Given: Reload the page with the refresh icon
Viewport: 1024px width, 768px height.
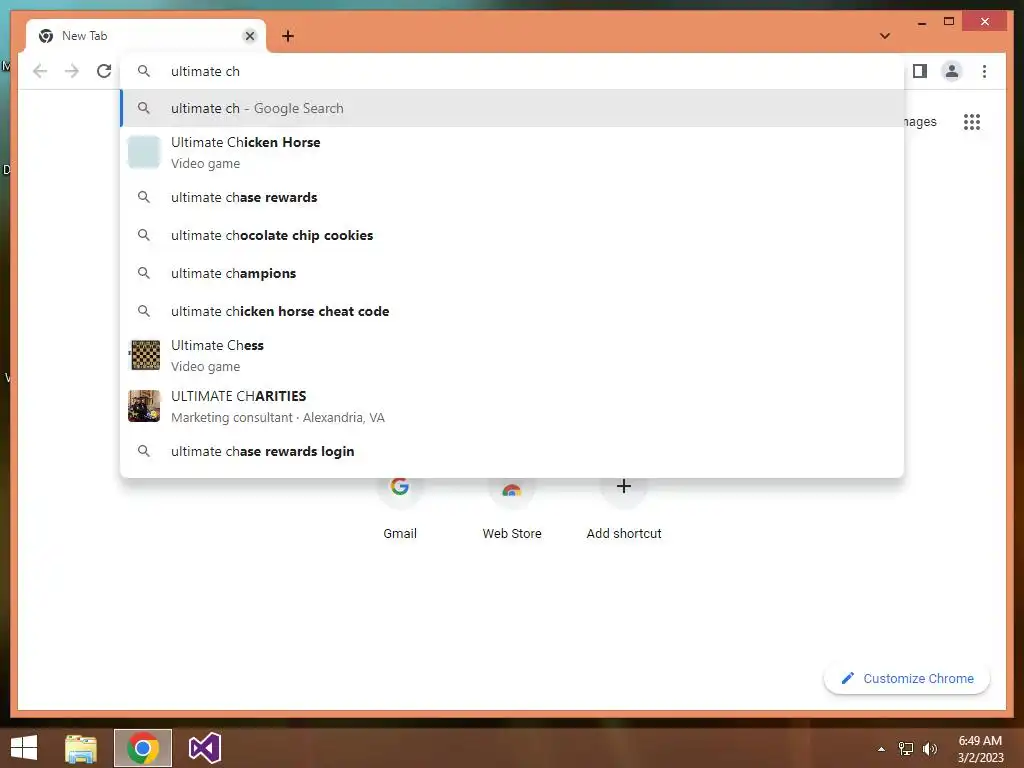Looking at the screenshot, I should (104, 71).
